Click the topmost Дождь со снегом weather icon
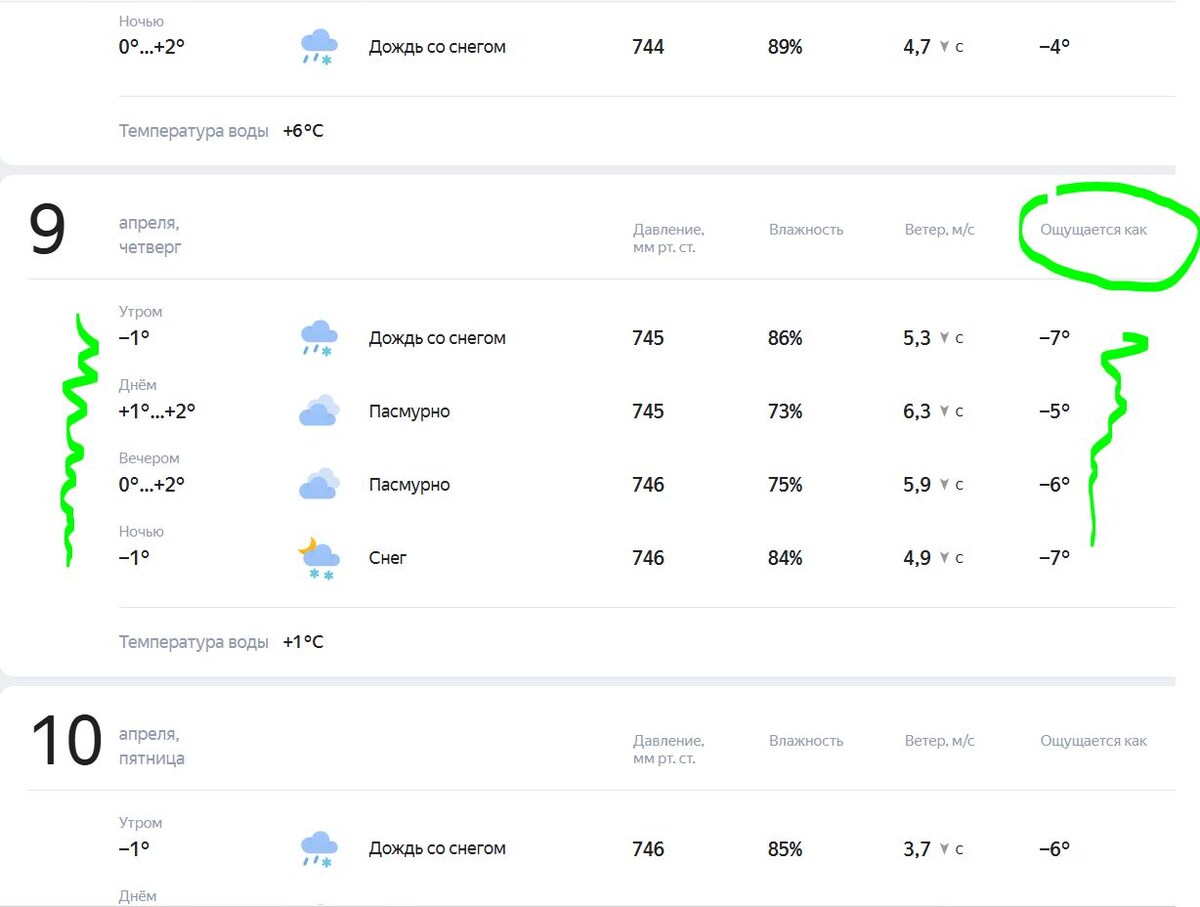The image size is (1200, 907). (317, 46)
